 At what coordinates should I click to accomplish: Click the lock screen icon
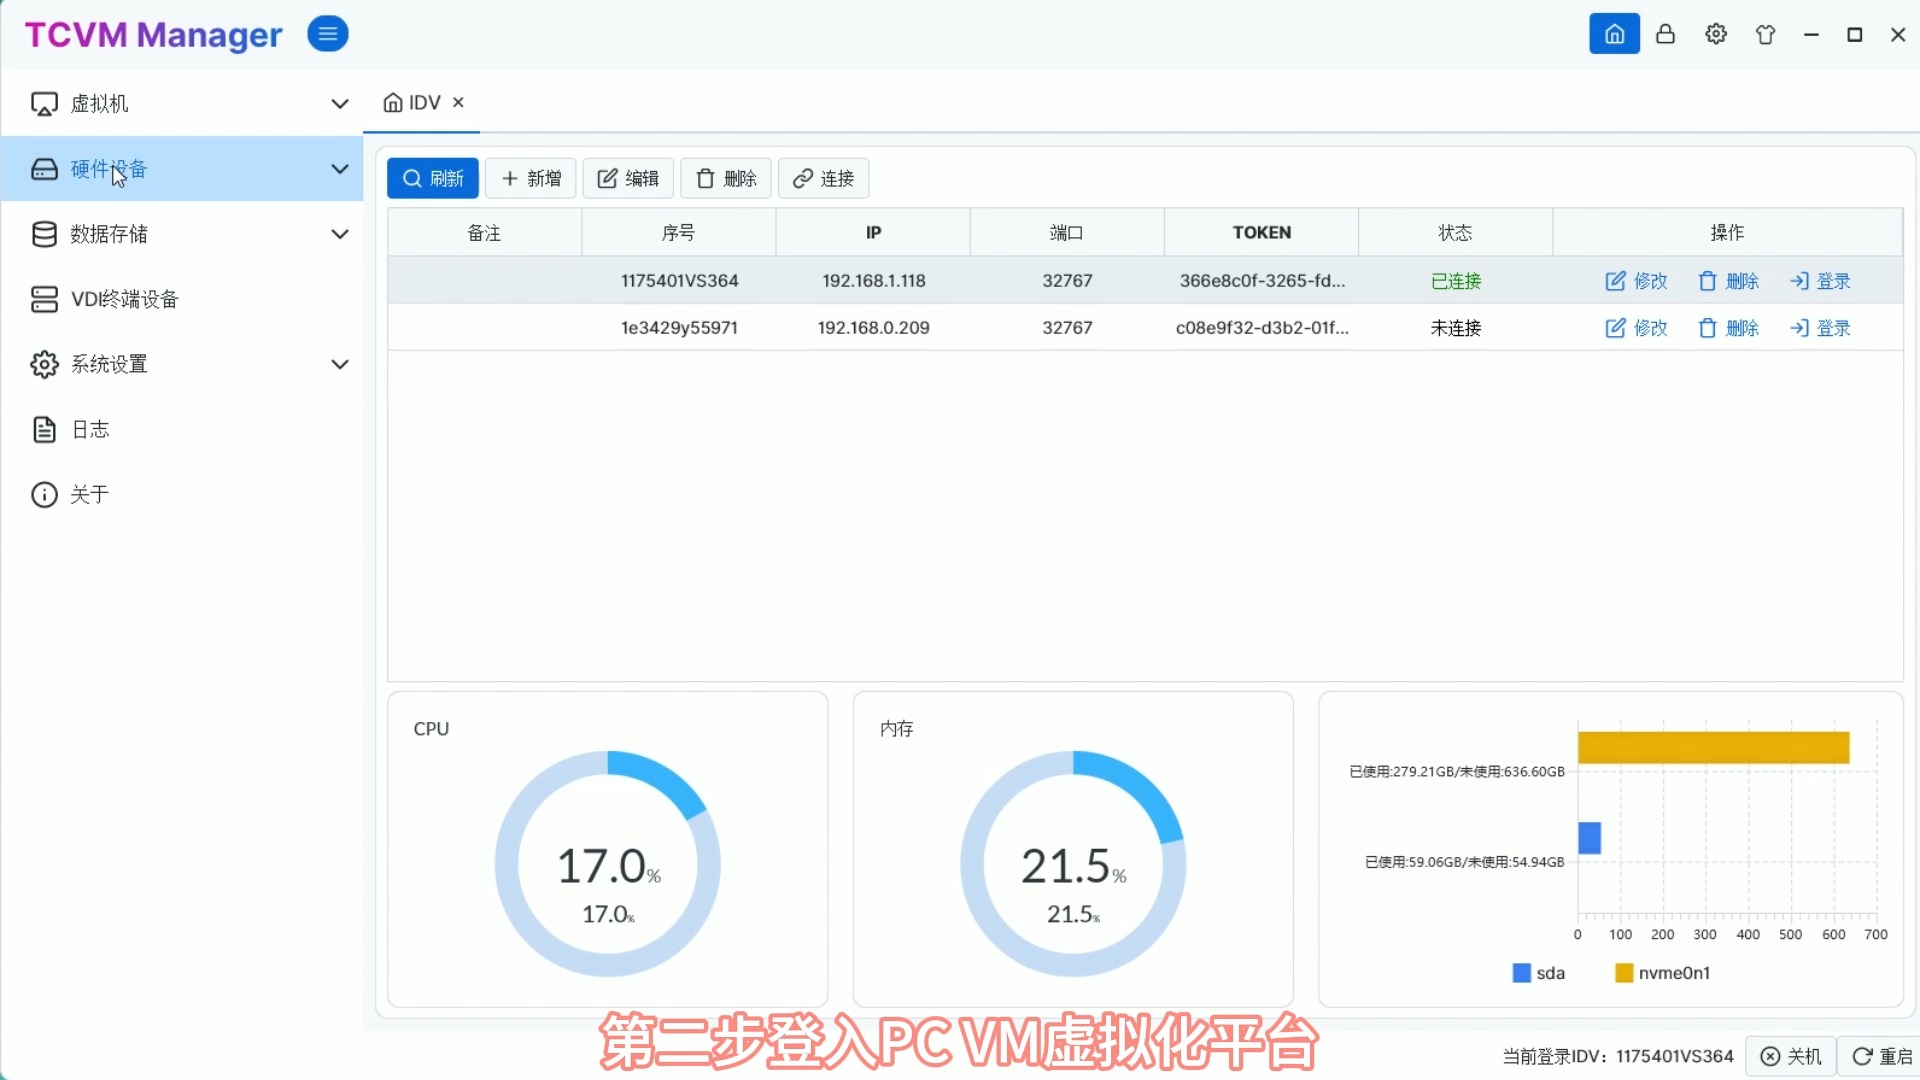(x=1665, y=34)
